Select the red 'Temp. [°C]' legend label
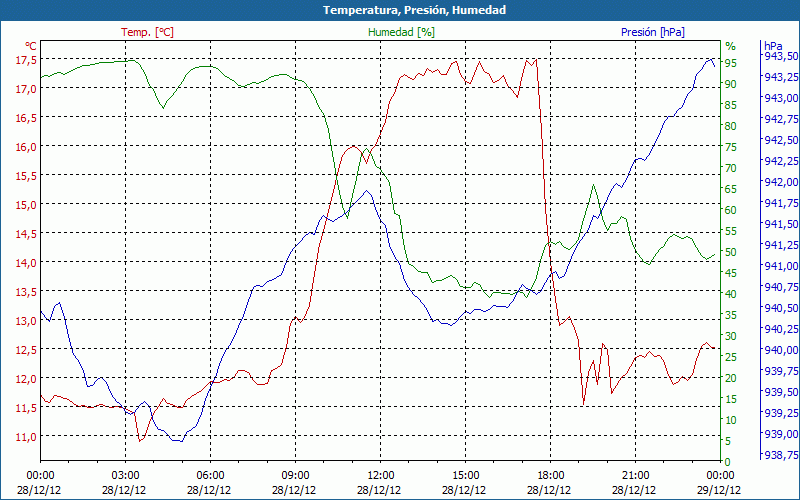Image resolution: width=800 pixels, height=500 pixels. pos(147,32)
